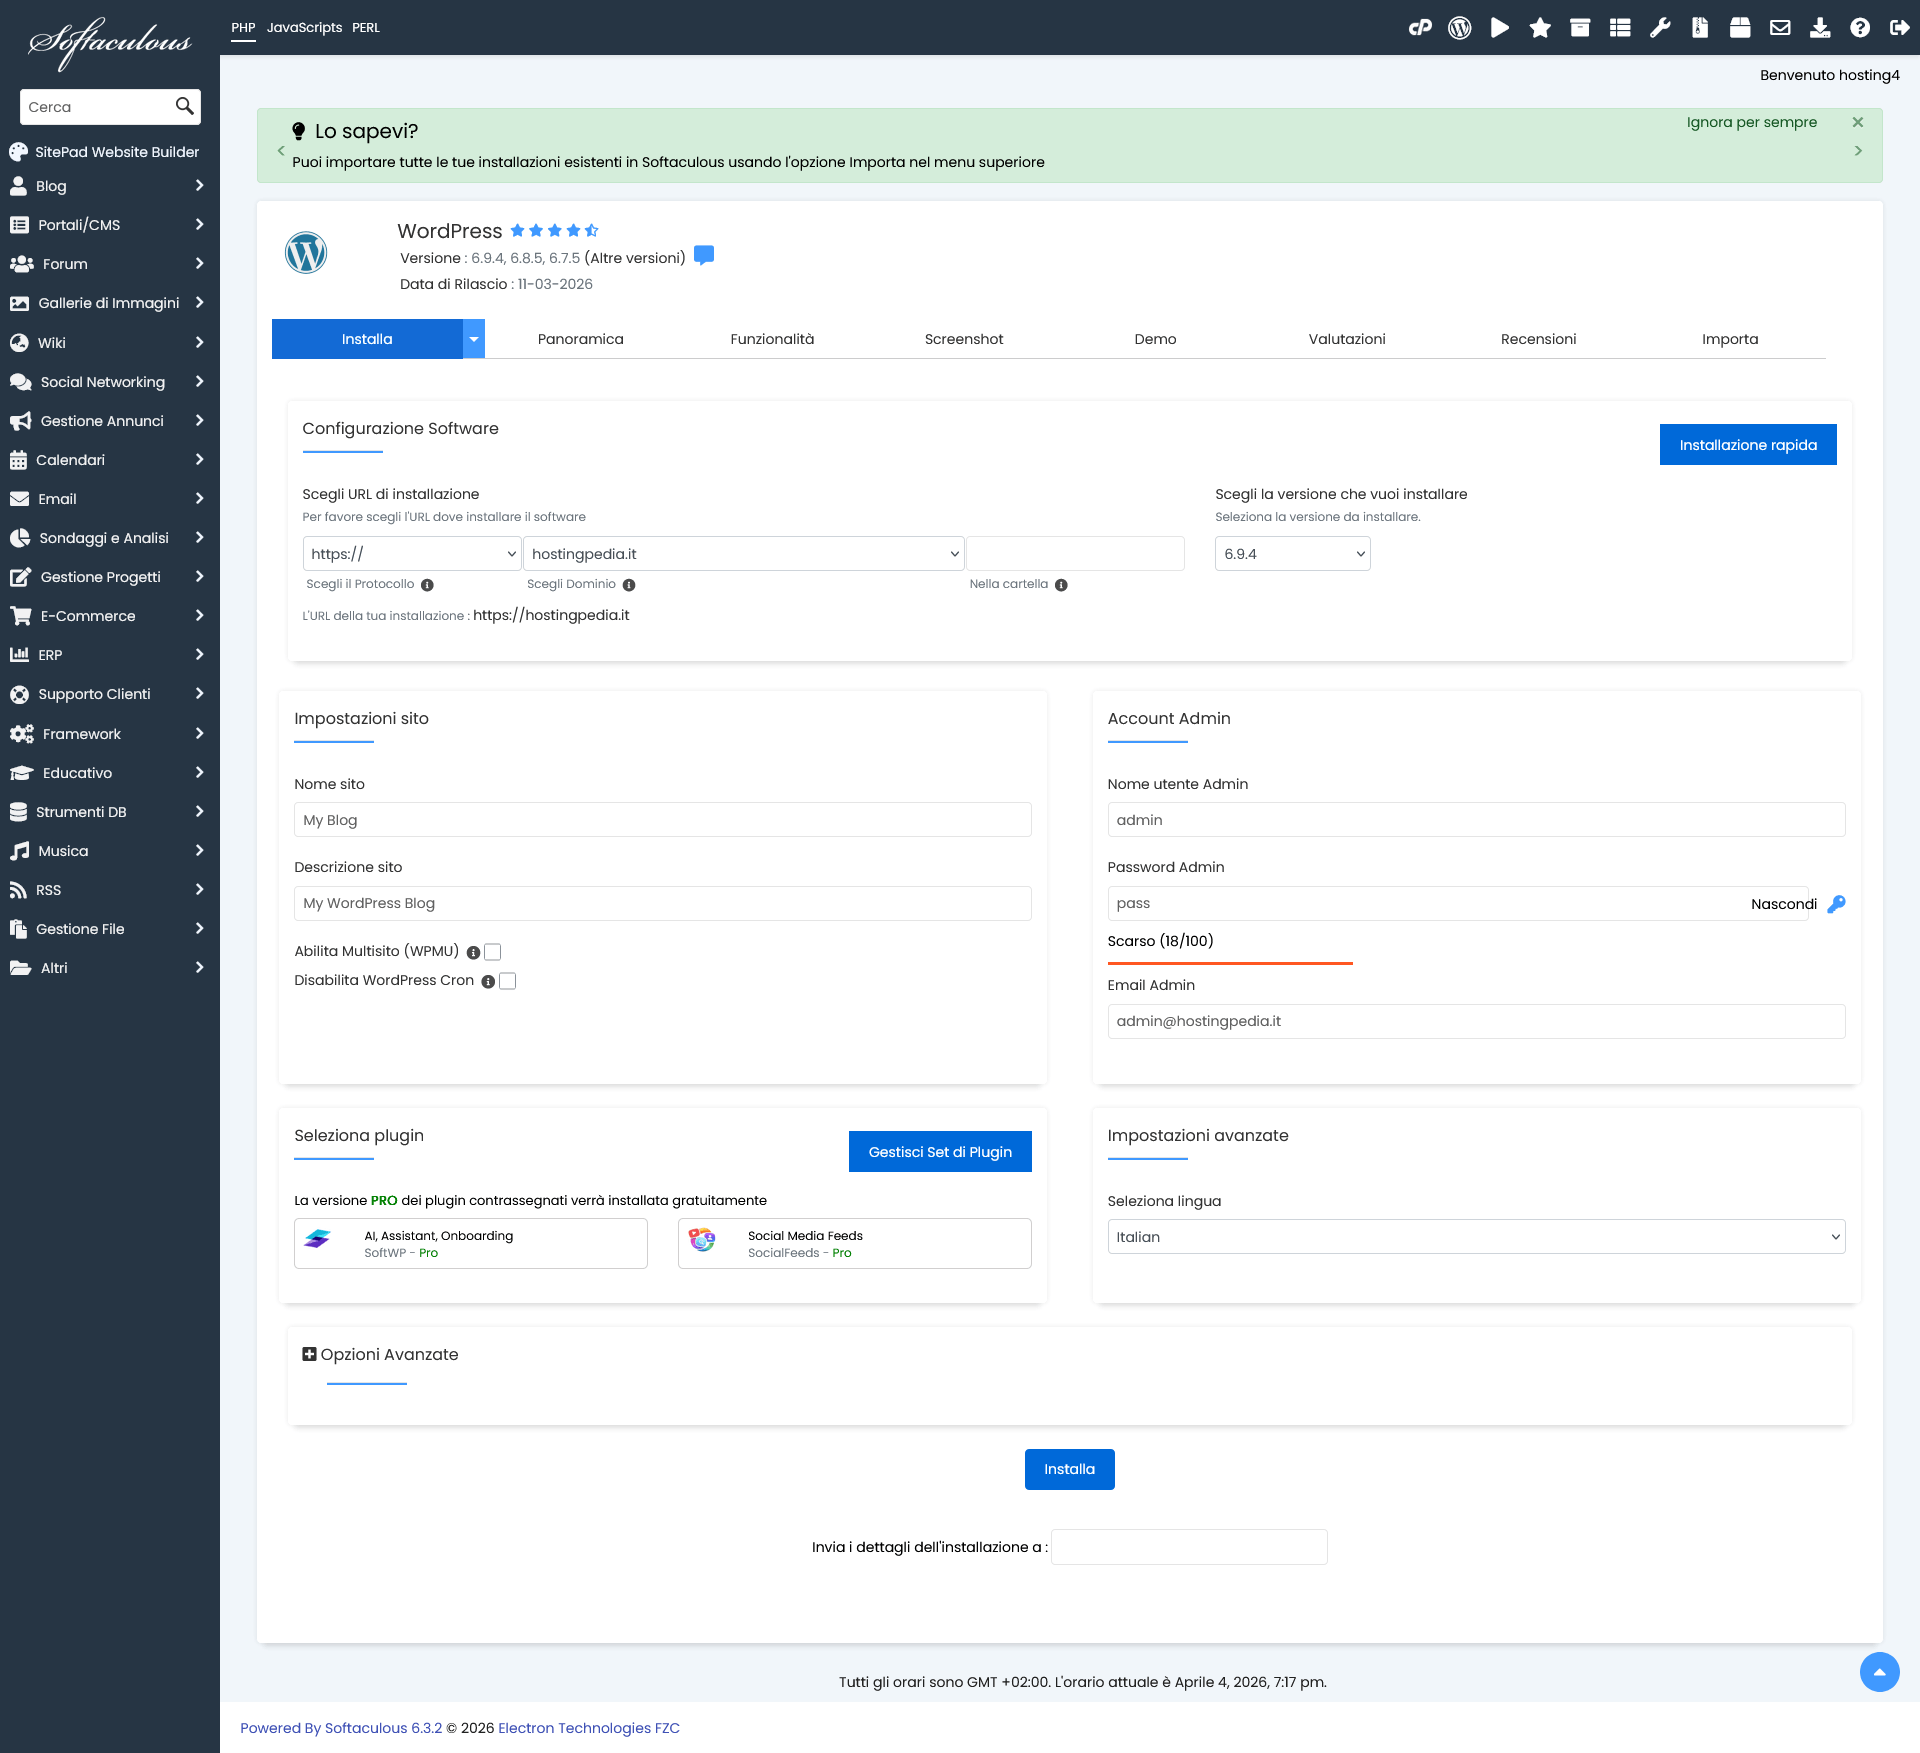Image resolution: width=1920 pixels, height=1753 pixels.
Task: Open the hostingpedia.it domain dropdown
Action: pos(744,553)
